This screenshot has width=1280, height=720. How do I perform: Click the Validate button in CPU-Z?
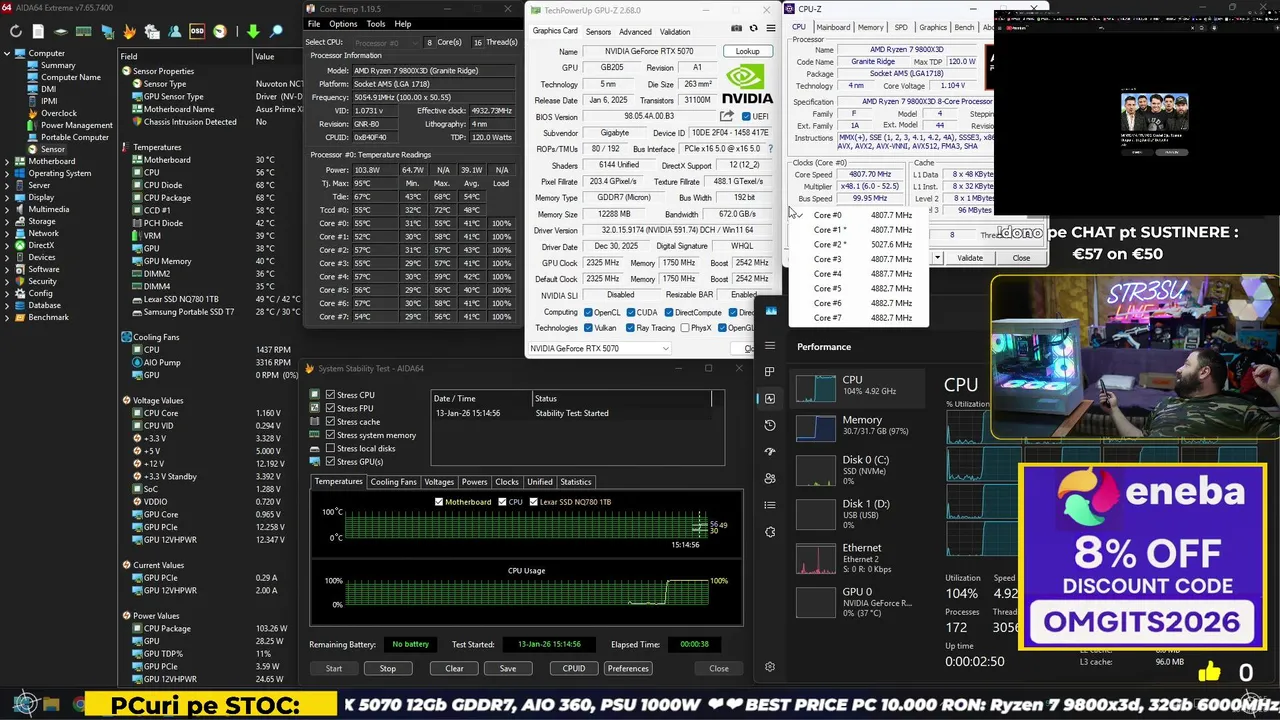(970, 258)
